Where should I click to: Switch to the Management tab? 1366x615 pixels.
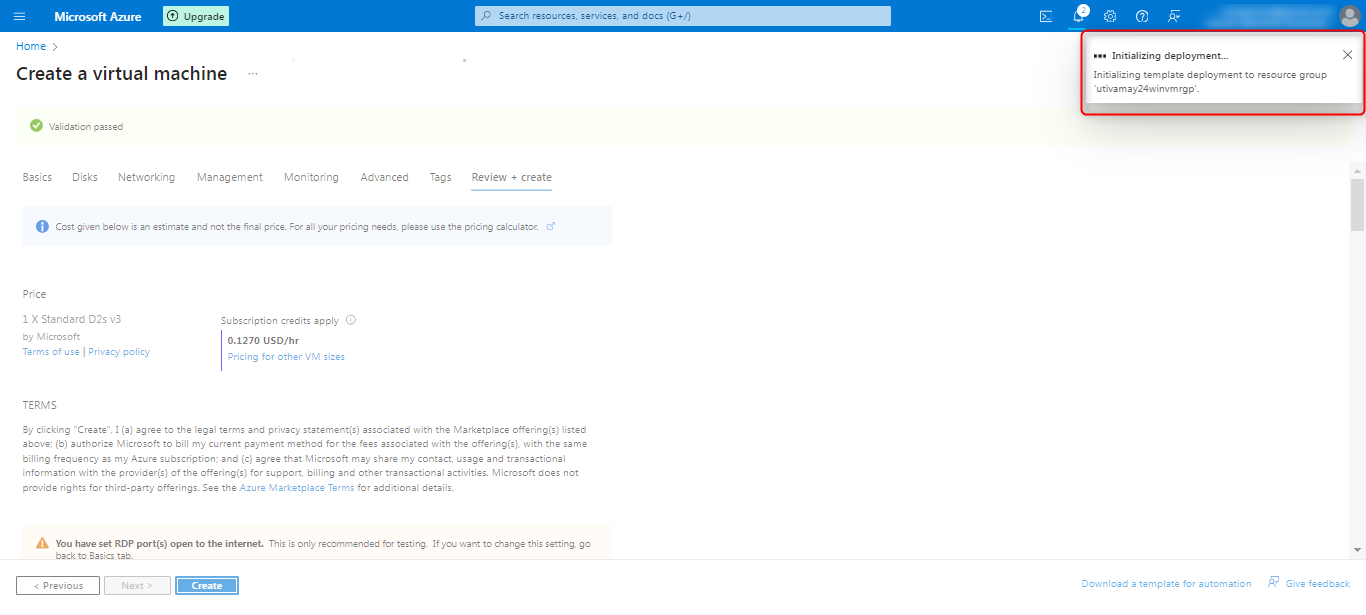pyautogui.click(x=230, y=177)
